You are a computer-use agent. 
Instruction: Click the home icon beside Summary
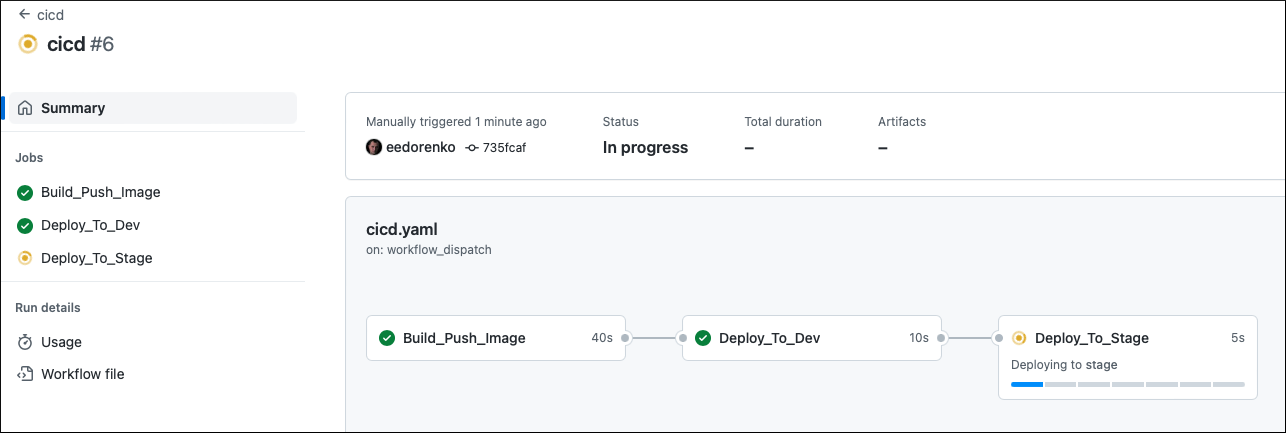point(25,108)
